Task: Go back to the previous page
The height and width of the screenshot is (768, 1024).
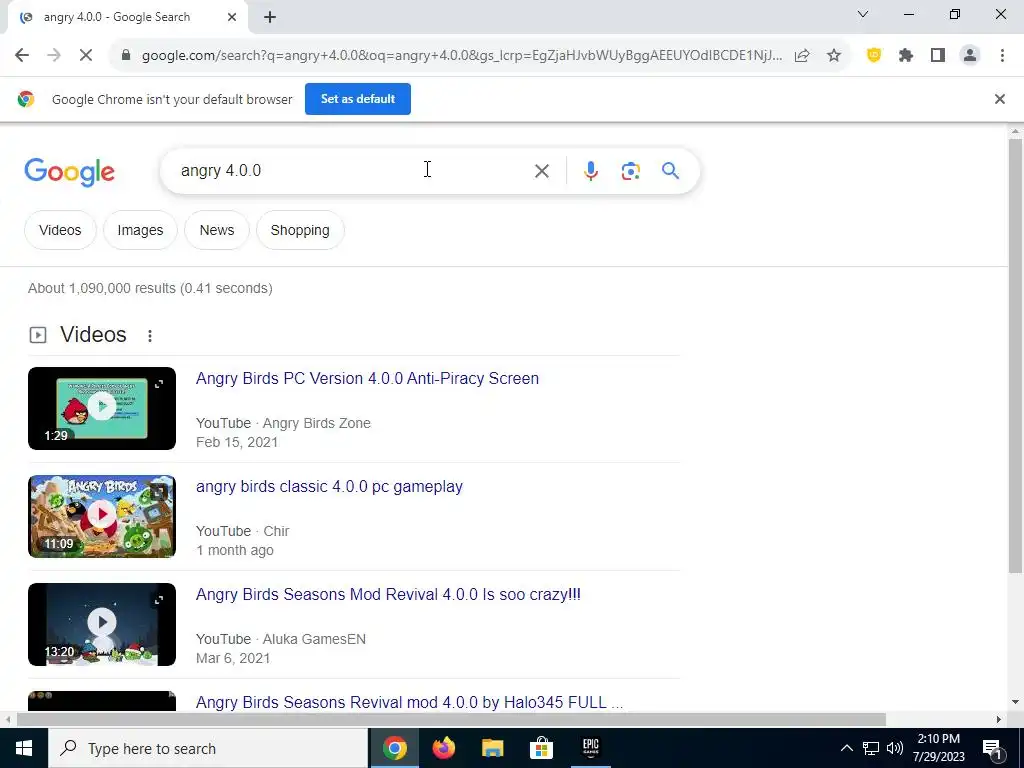Action: point(22,56)
